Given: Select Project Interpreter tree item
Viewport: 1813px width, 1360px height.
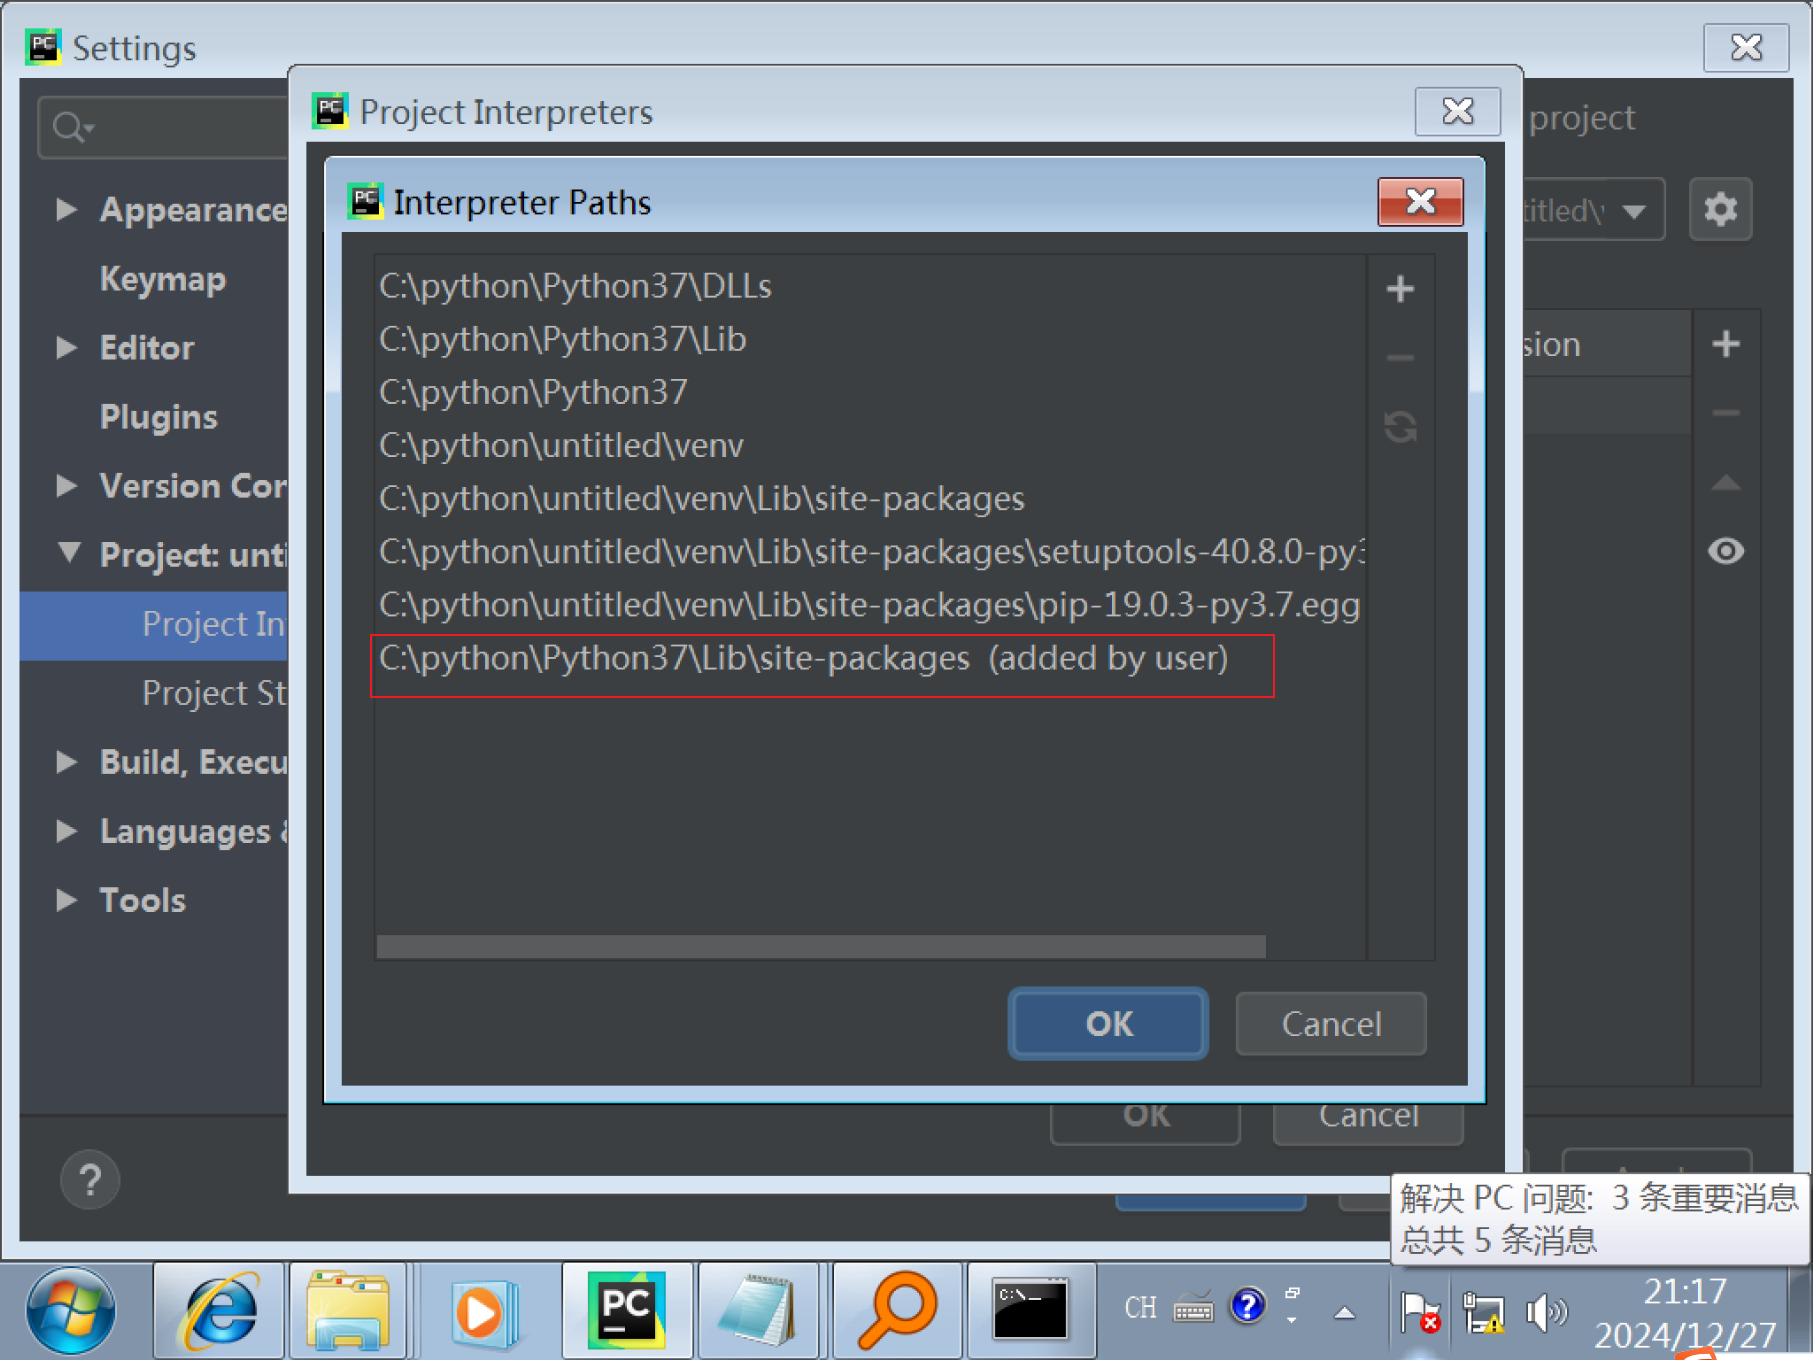Looking at the screenshot, I should point(154,625).
